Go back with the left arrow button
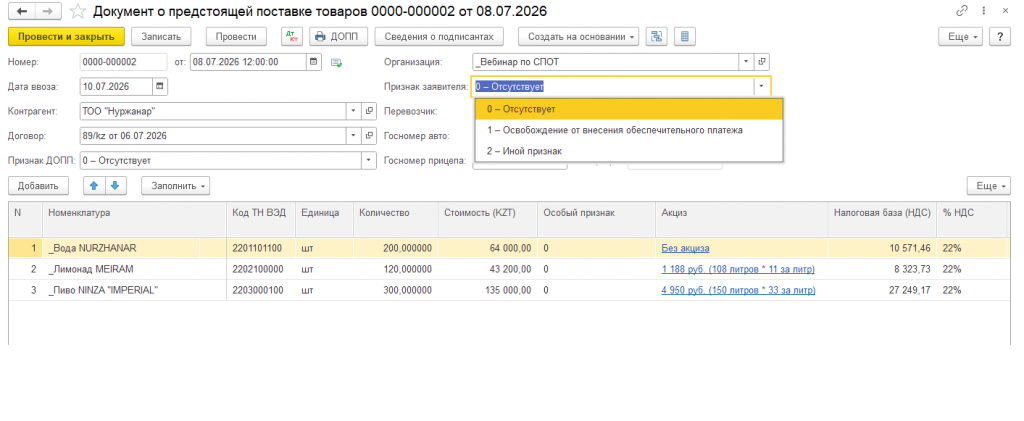 pos(22,11)
